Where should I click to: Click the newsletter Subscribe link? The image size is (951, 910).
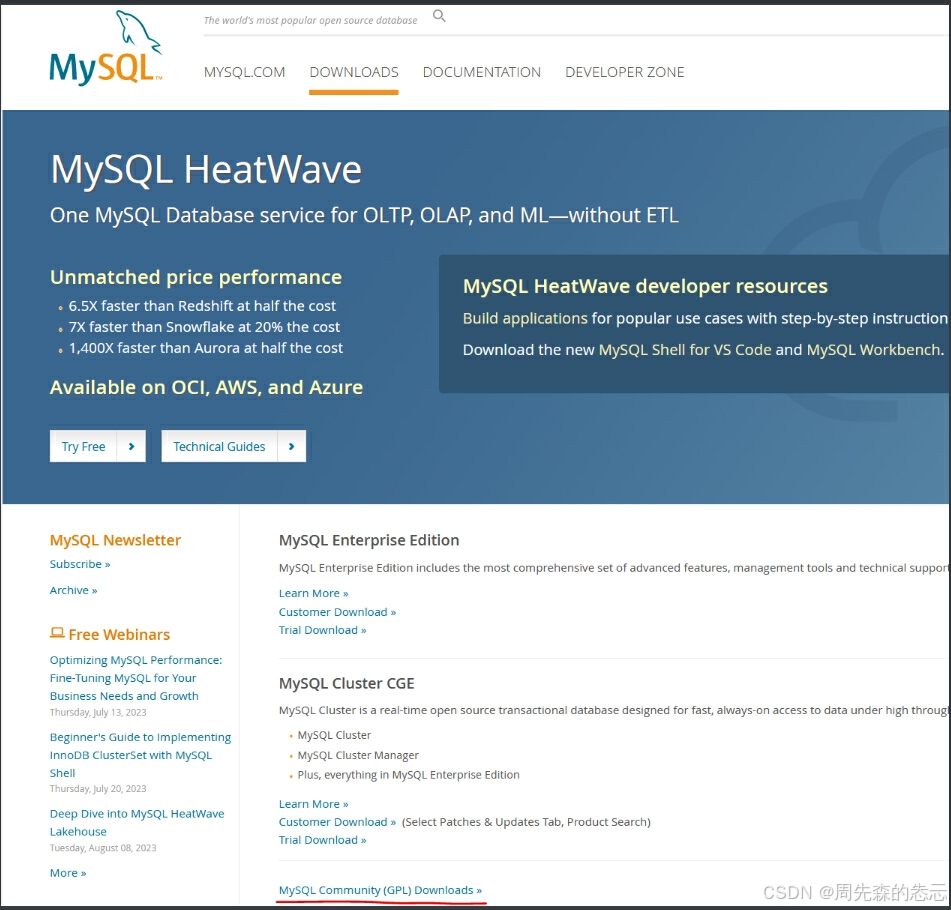[x=80, y=564]
